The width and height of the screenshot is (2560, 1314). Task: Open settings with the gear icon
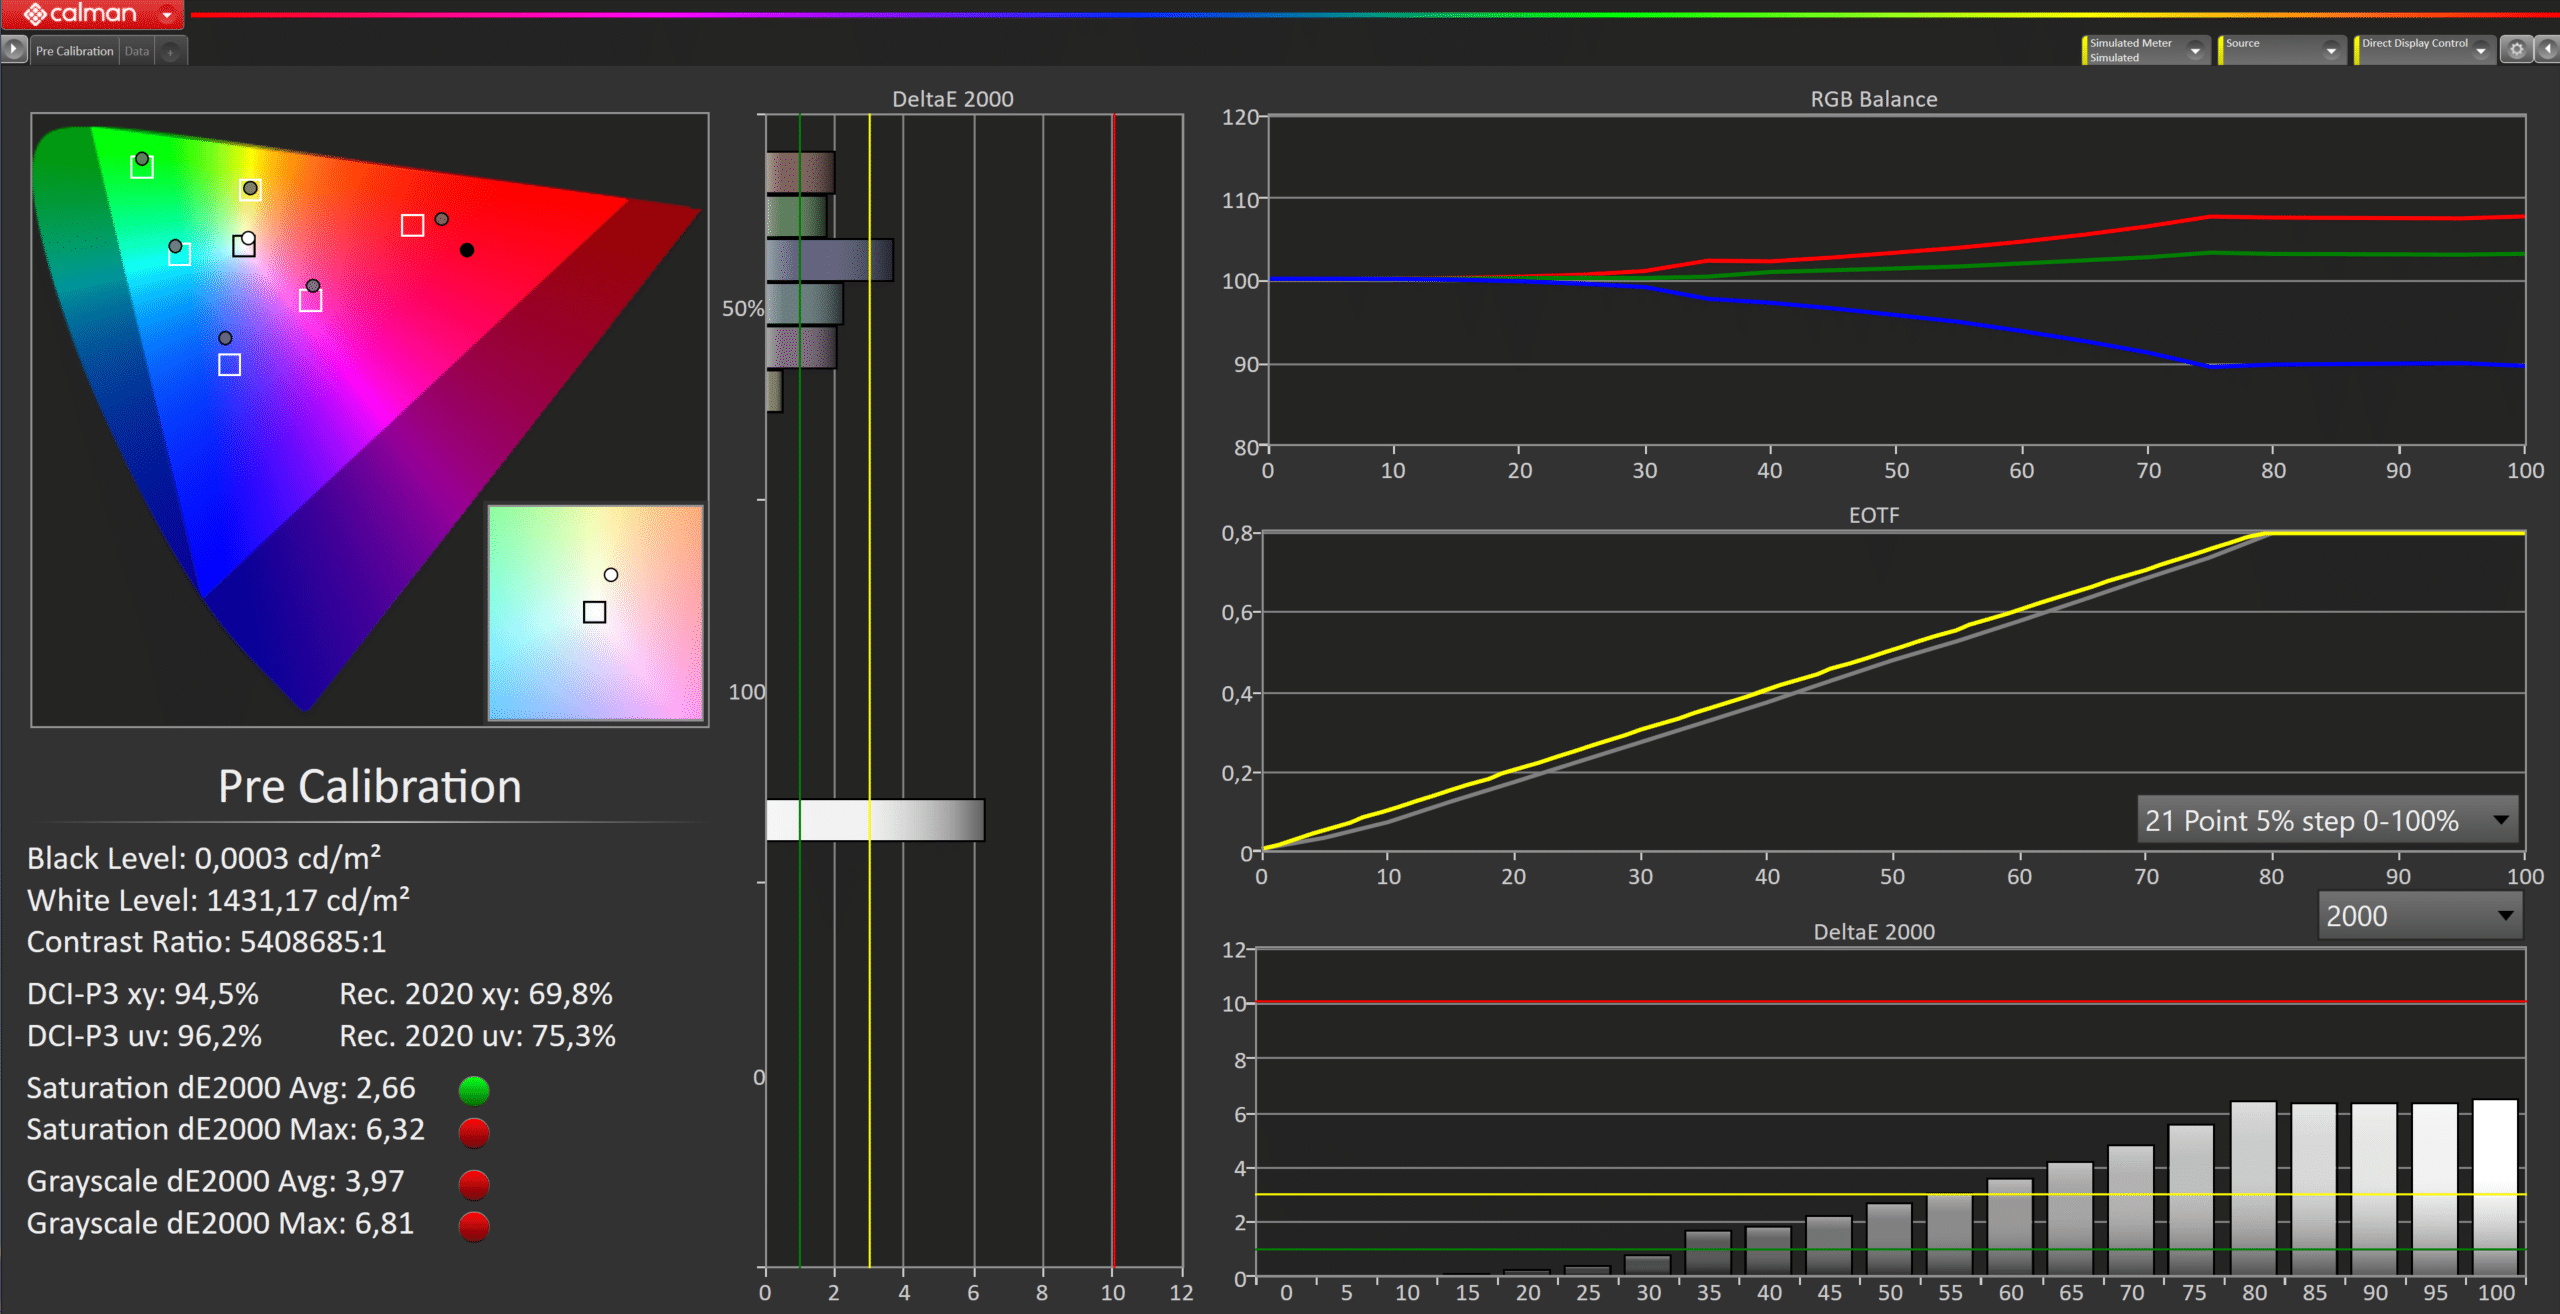point(2516,50)
